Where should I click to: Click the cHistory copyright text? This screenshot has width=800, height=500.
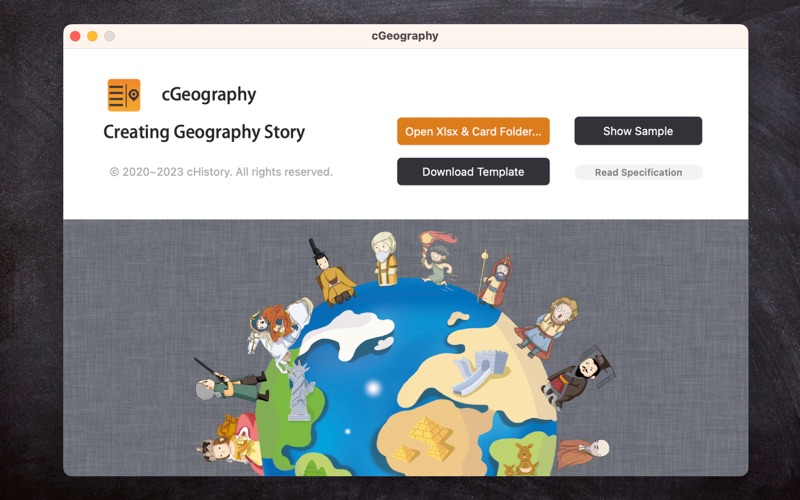coord(221,172)
